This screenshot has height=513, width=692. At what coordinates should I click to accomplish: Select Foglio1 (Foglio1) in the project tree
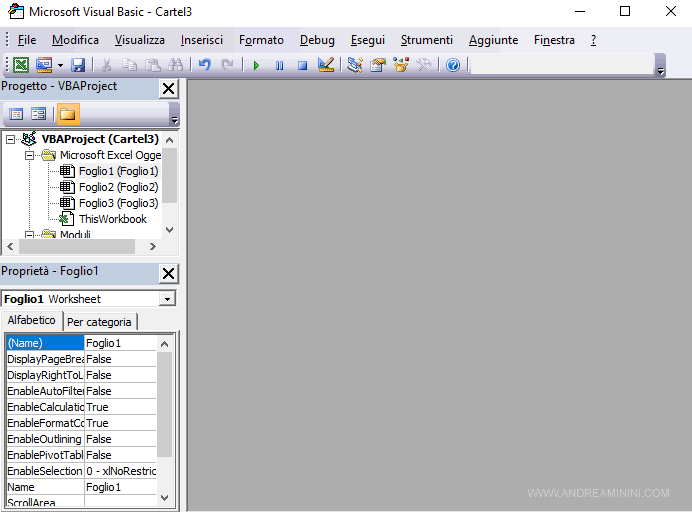(118, 171)
